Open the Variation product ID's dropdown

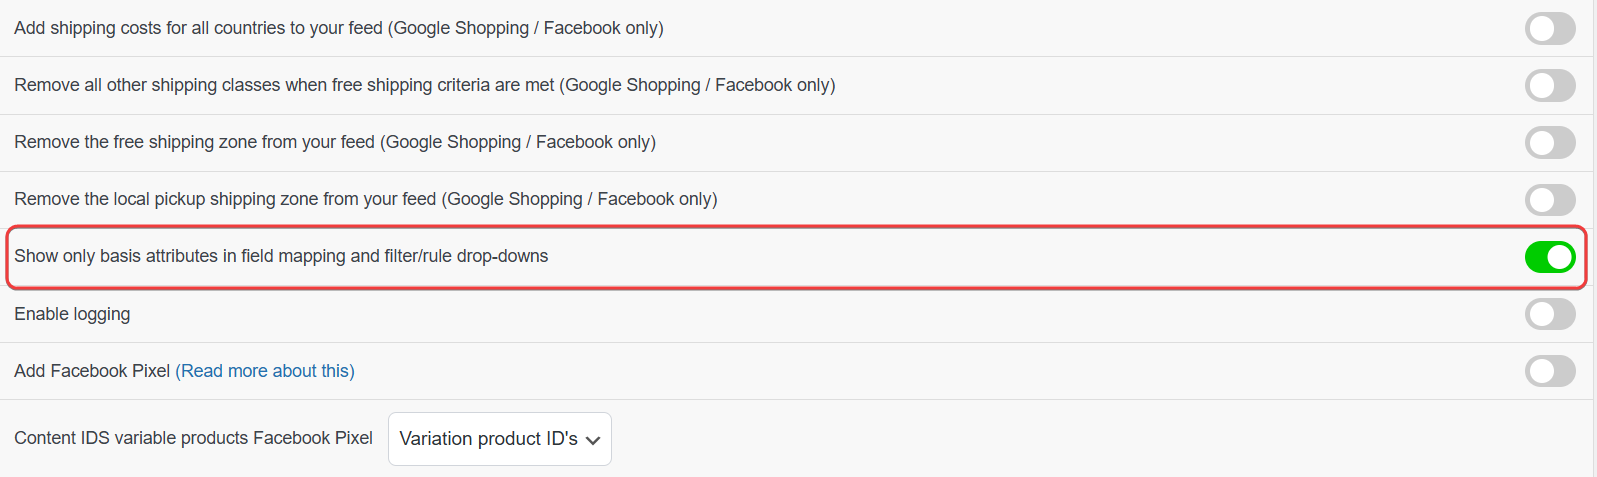click(489, 439)
